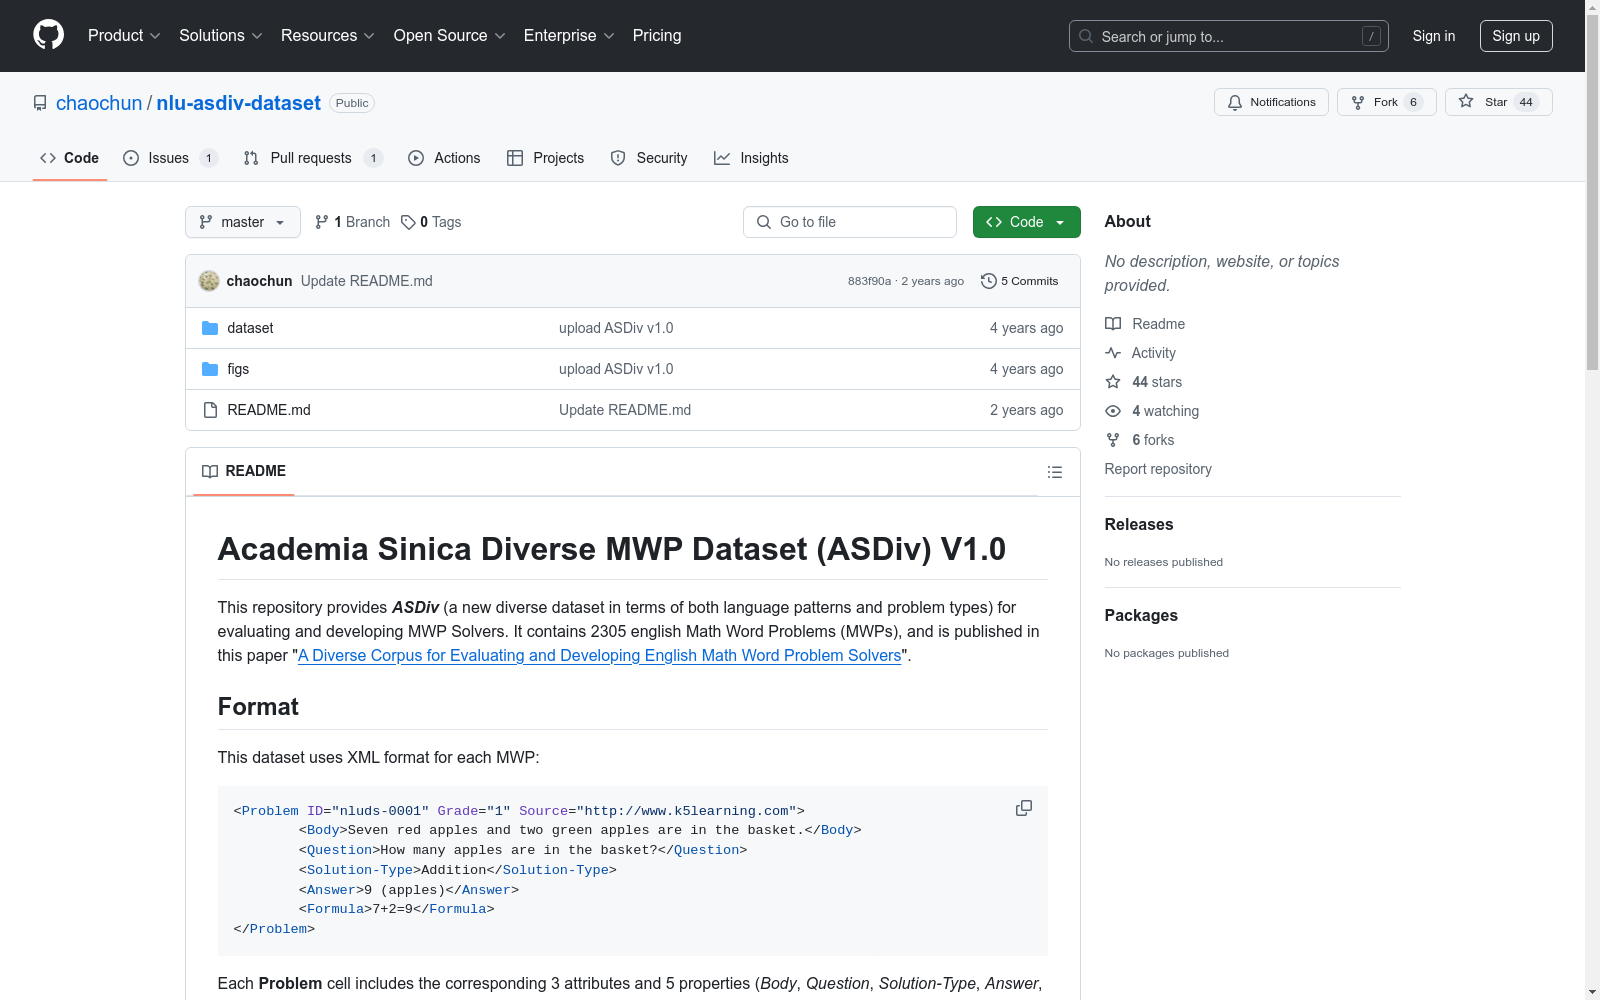
Task: Click the star icon in the Star button
Action: coord(1466,101)
